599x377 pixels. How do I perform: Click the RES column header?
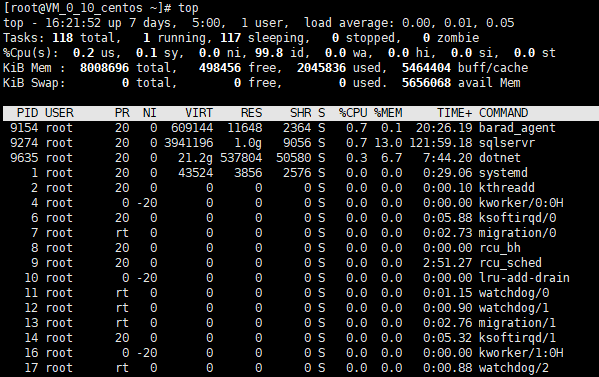pos(251,113)
